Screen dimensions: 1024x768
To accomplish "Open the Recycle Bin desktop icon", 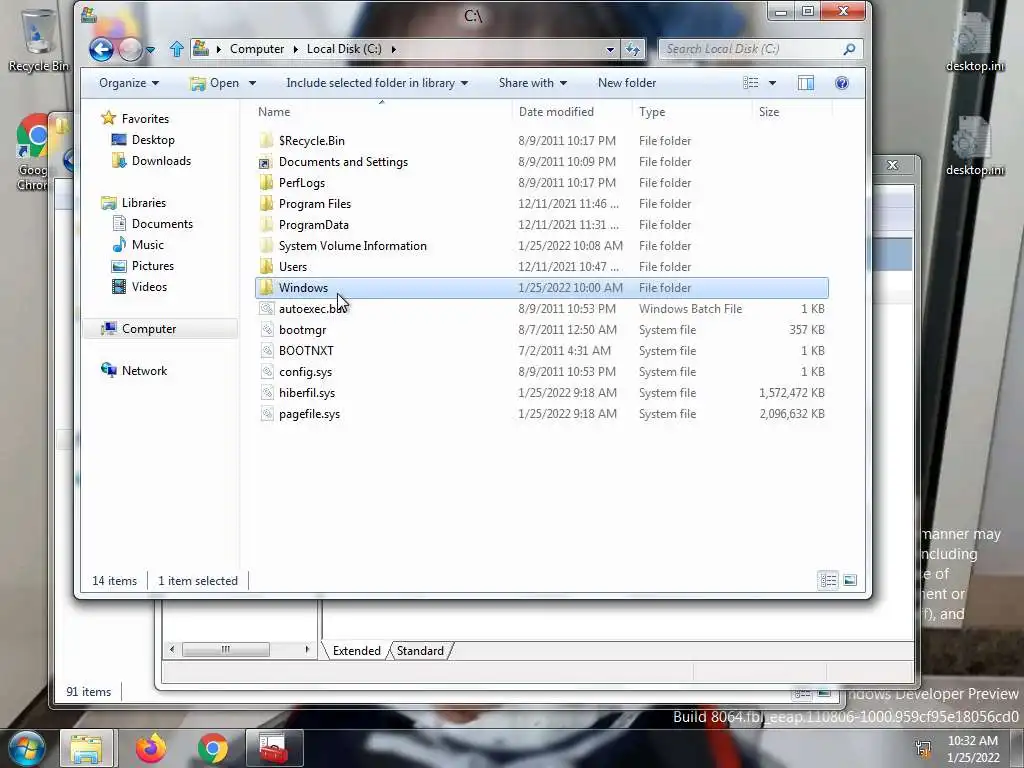I will point(38,40).
